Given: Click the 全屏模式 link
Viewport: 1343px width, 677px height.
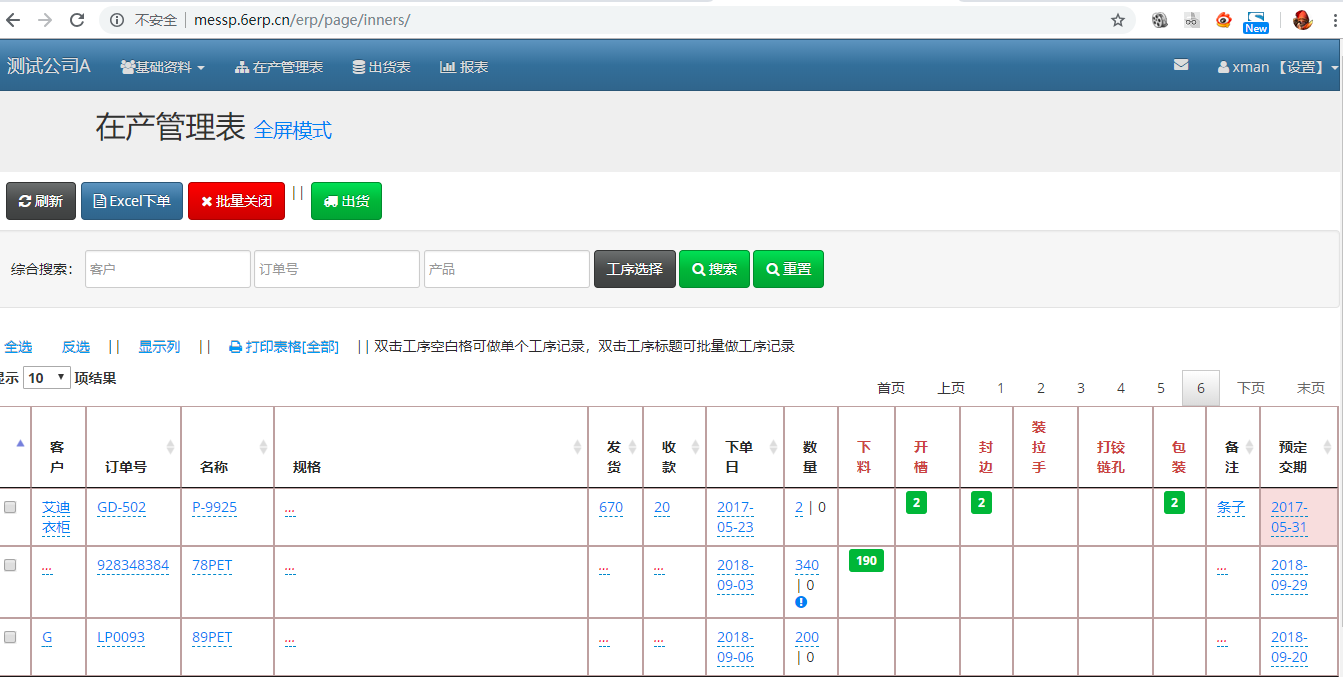Looking at the screenshot, I should [293, 130].
